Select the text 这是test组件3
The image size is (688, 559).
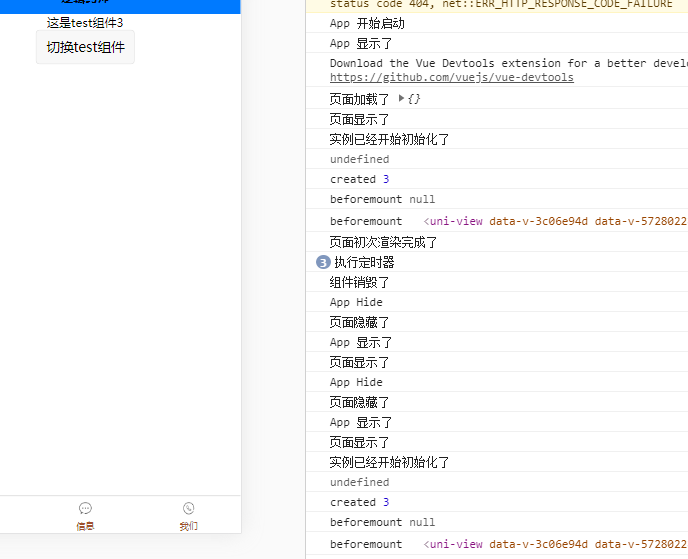tap(85, 22)
